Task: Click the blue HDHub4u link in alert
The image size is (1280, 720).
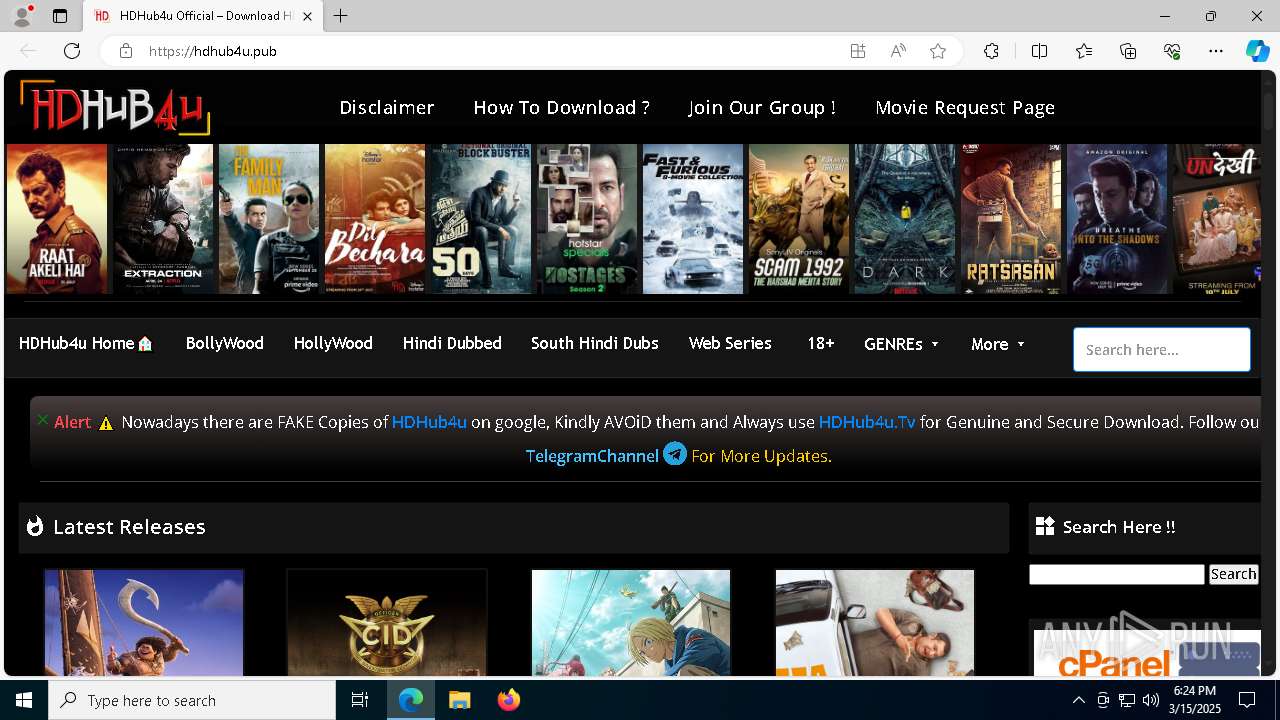Action: pyautogui.click(x=429, y=422)
